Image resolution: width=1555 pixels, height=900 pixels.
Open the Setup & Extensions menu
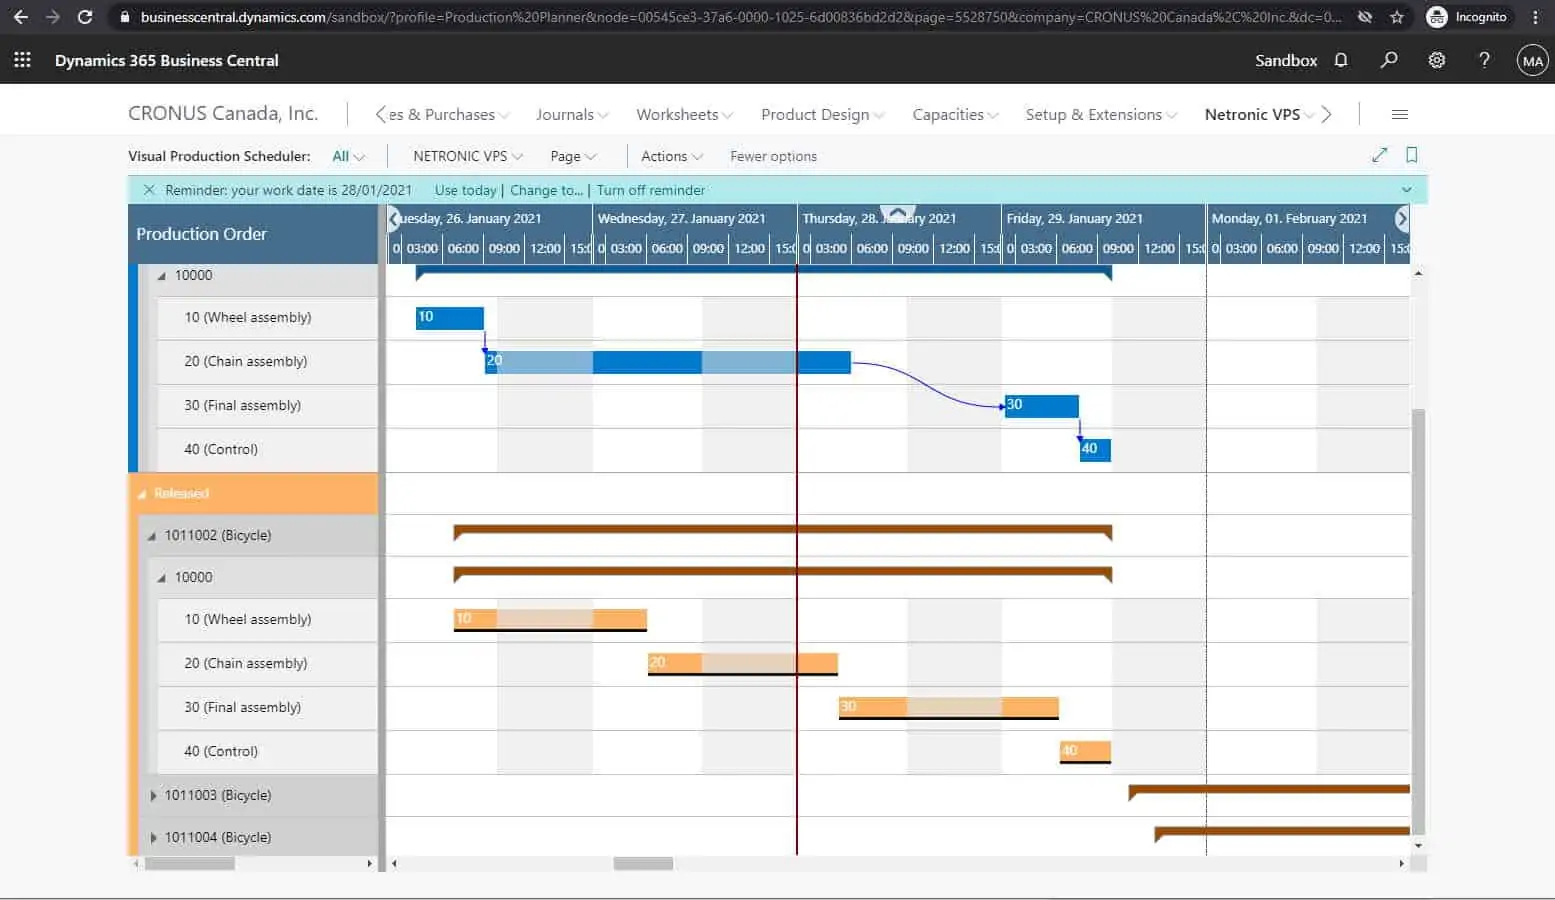coord(1101,114)
